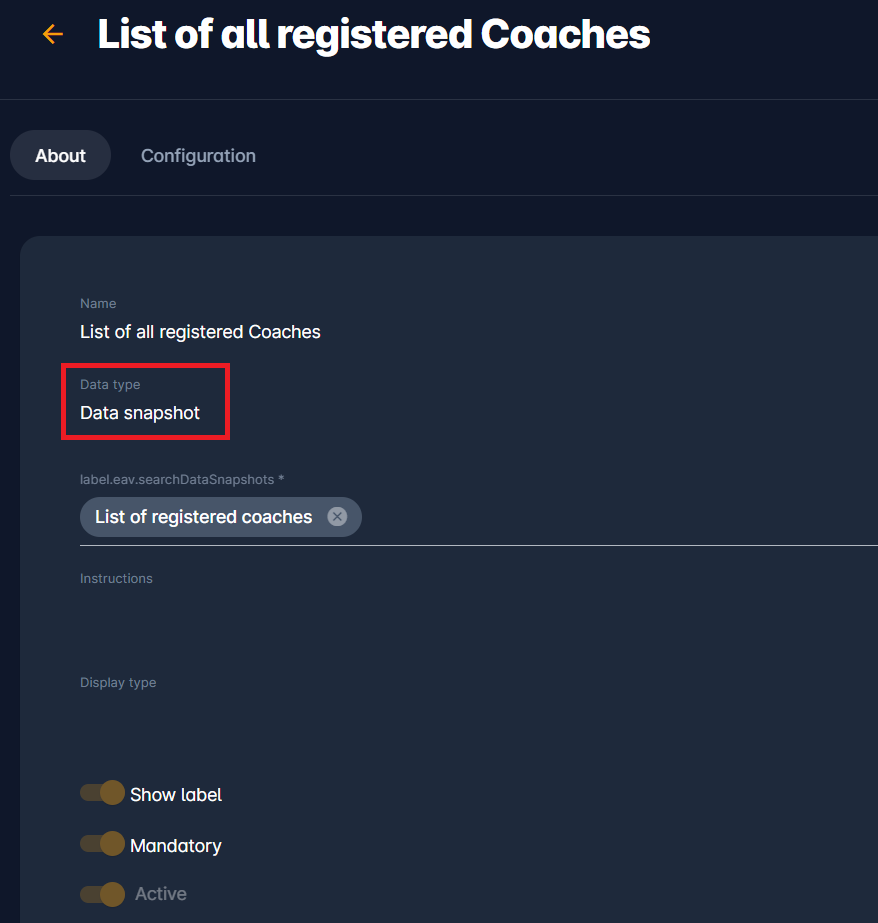Toggle the Show label switch
Image resolution: width=878 pixels, height=923 pixels.
tap(102, 793)
